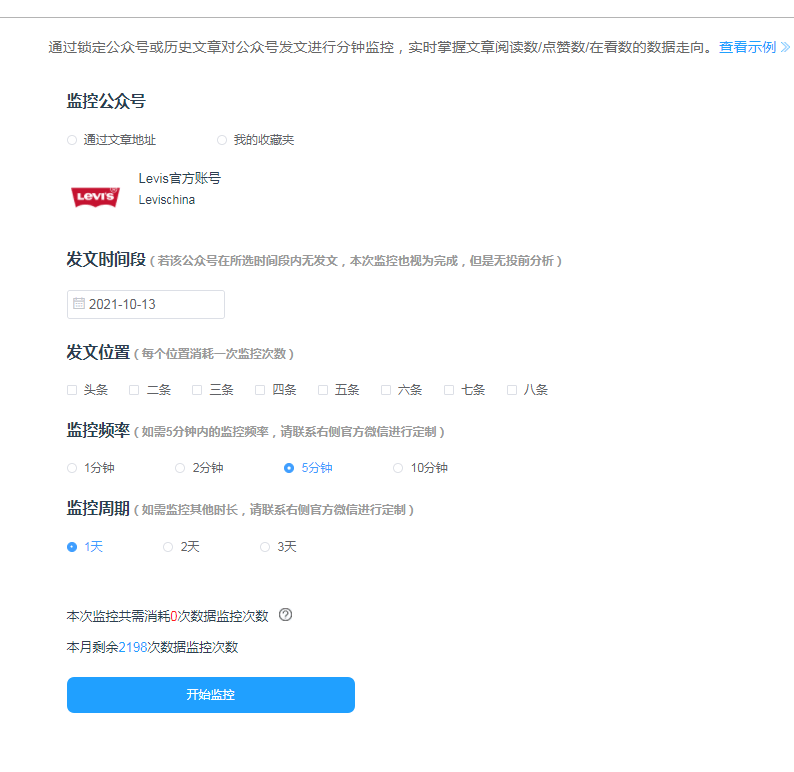
Task: Choose the 3天 monitoring period
Action: (x=265, y=547)
